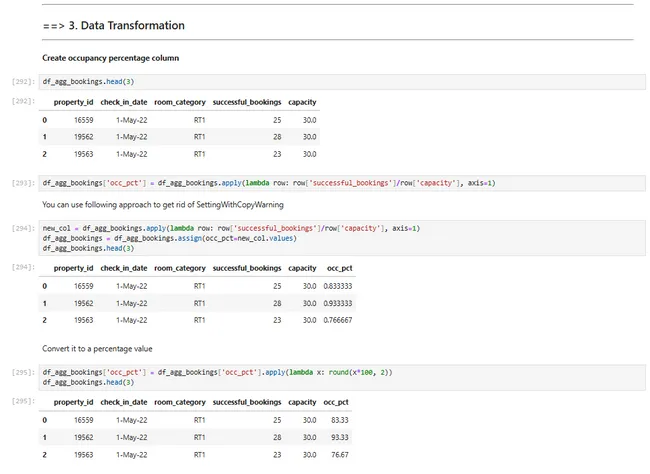Click successful_bookings header in output 292 table

(247, 102)
